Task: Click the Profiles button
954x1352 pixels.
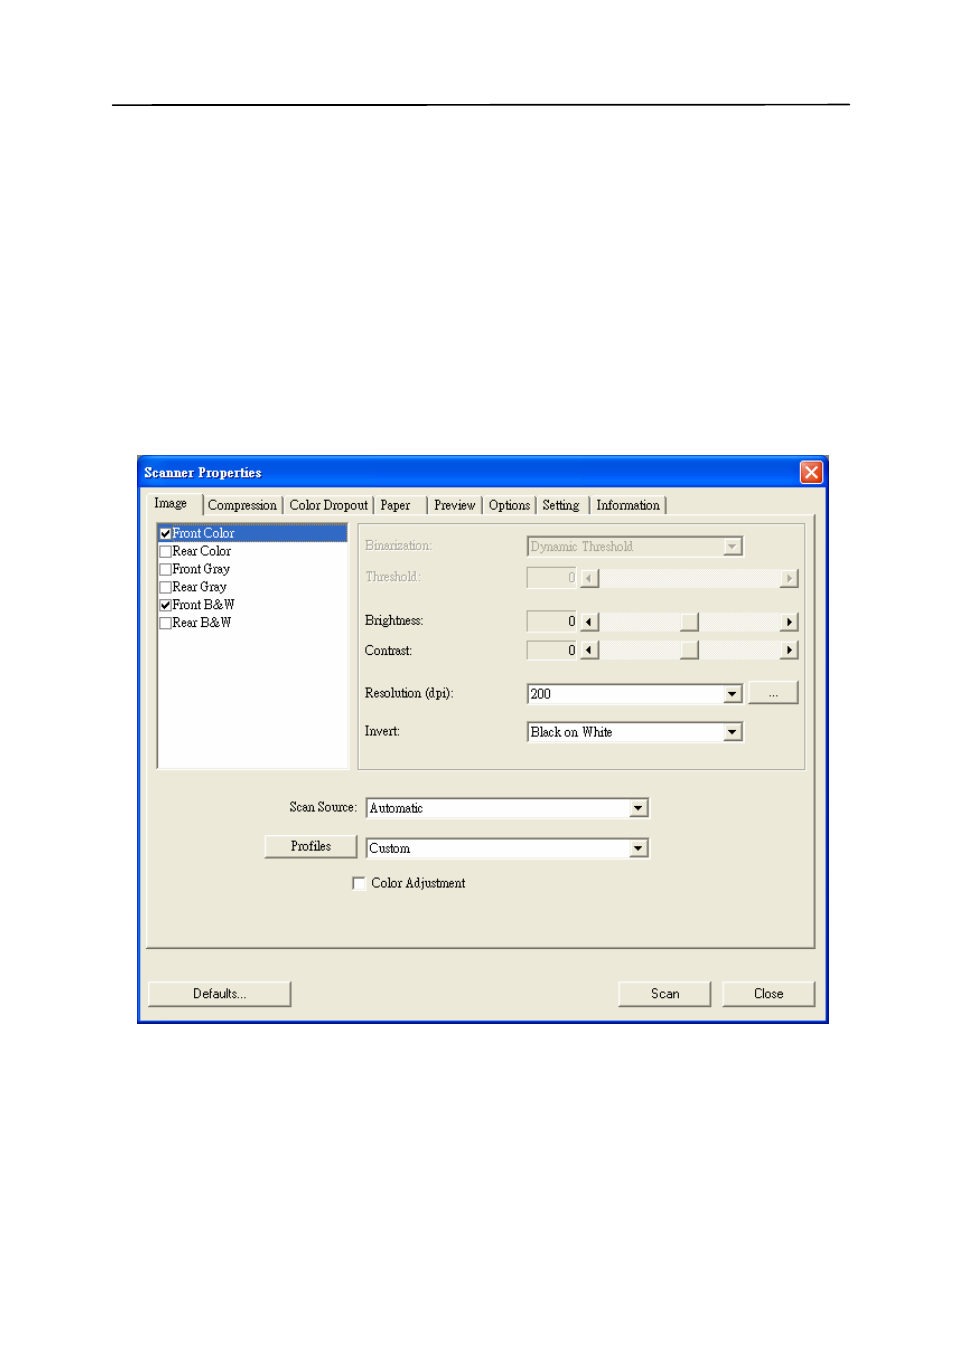Action: coord(311,847)
